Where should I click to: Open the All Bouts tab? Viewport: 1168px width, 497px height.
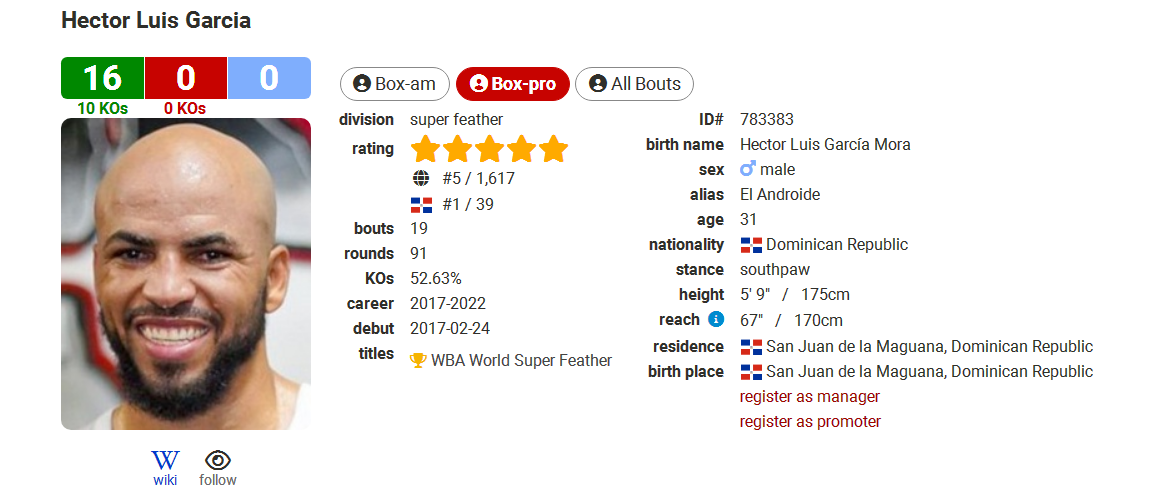coord(635,84)
